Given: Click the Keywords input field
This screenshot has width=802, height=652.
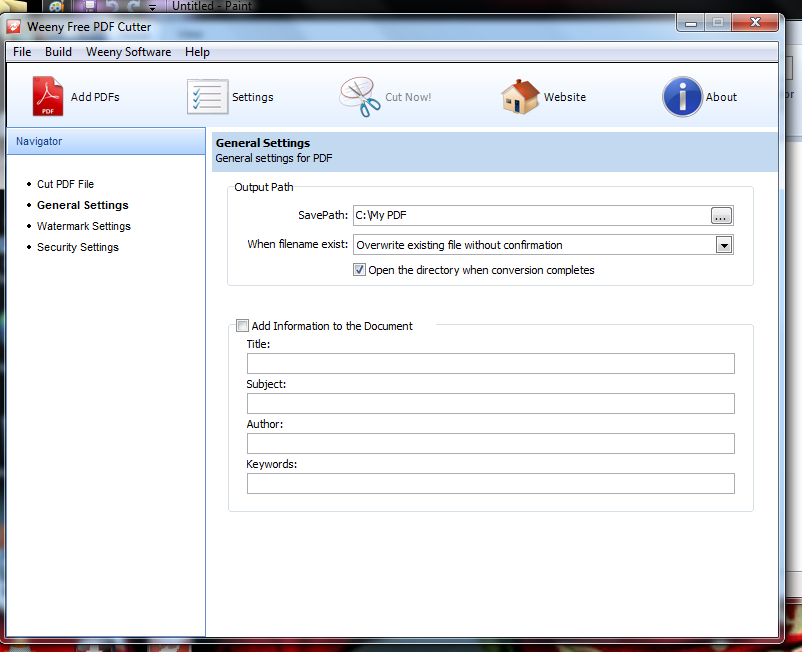Looking at the screenshot, I should (491, 483).
